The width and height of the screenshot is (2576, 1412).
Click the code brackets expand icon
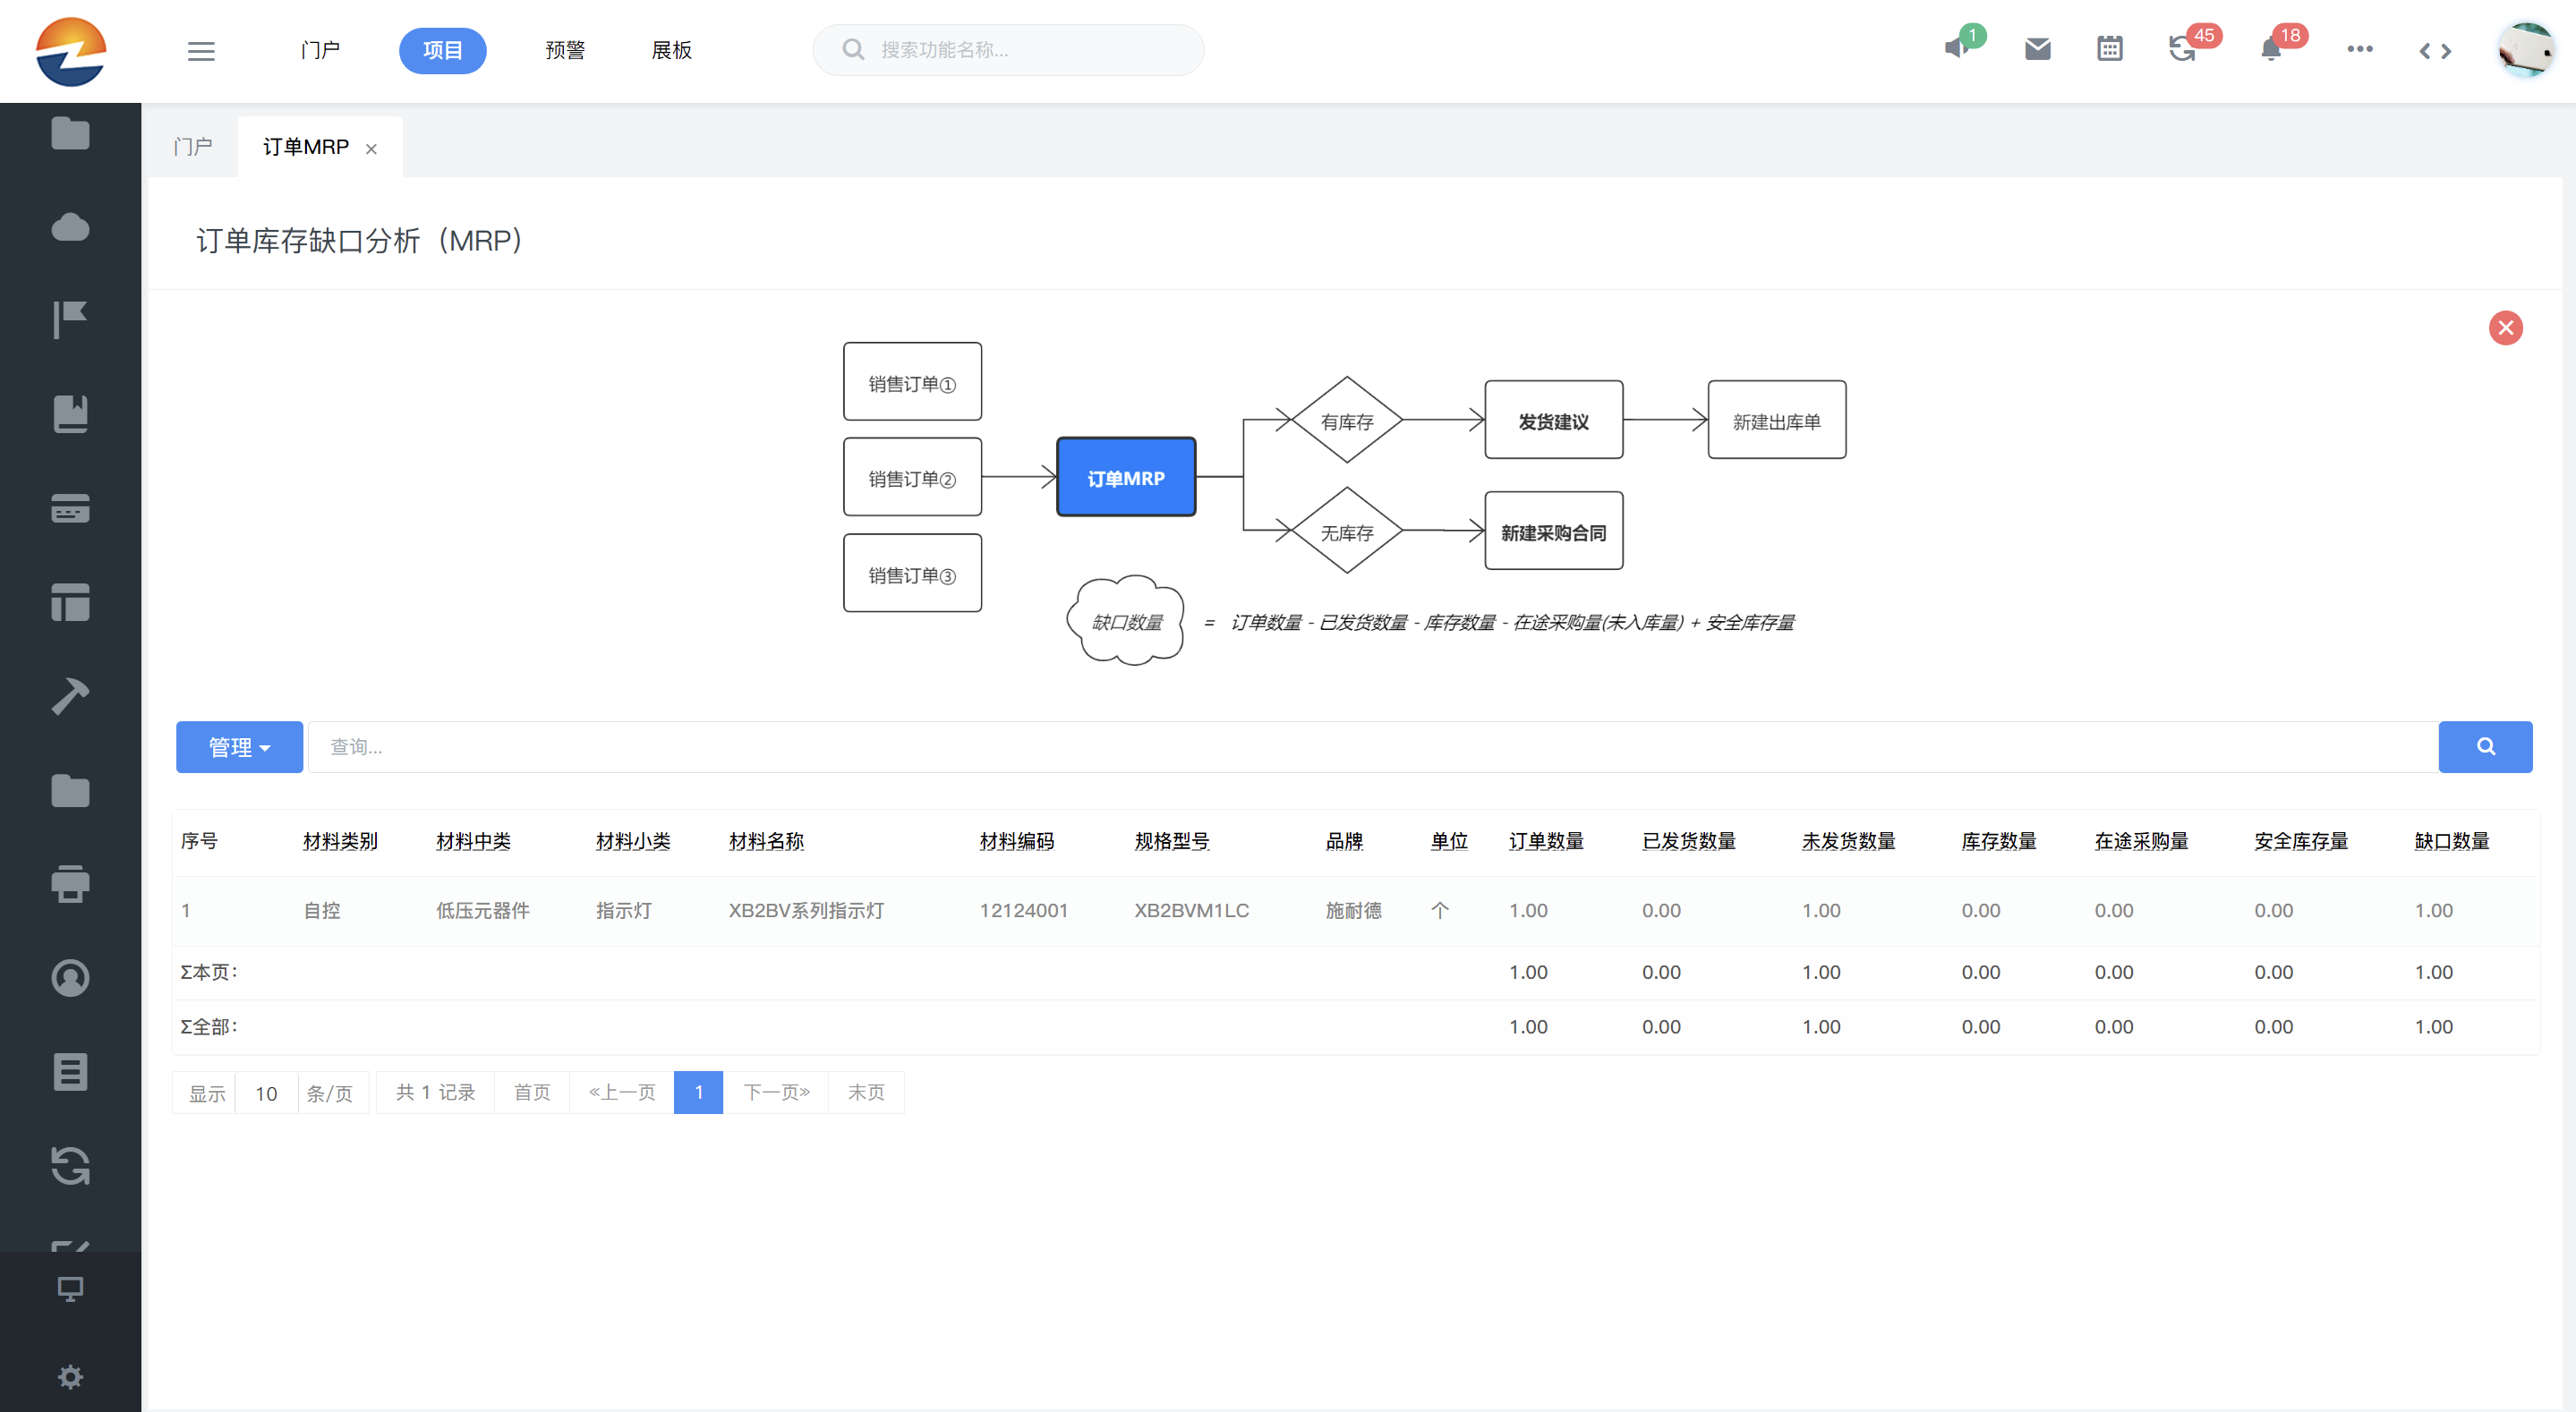(2434, 51)
